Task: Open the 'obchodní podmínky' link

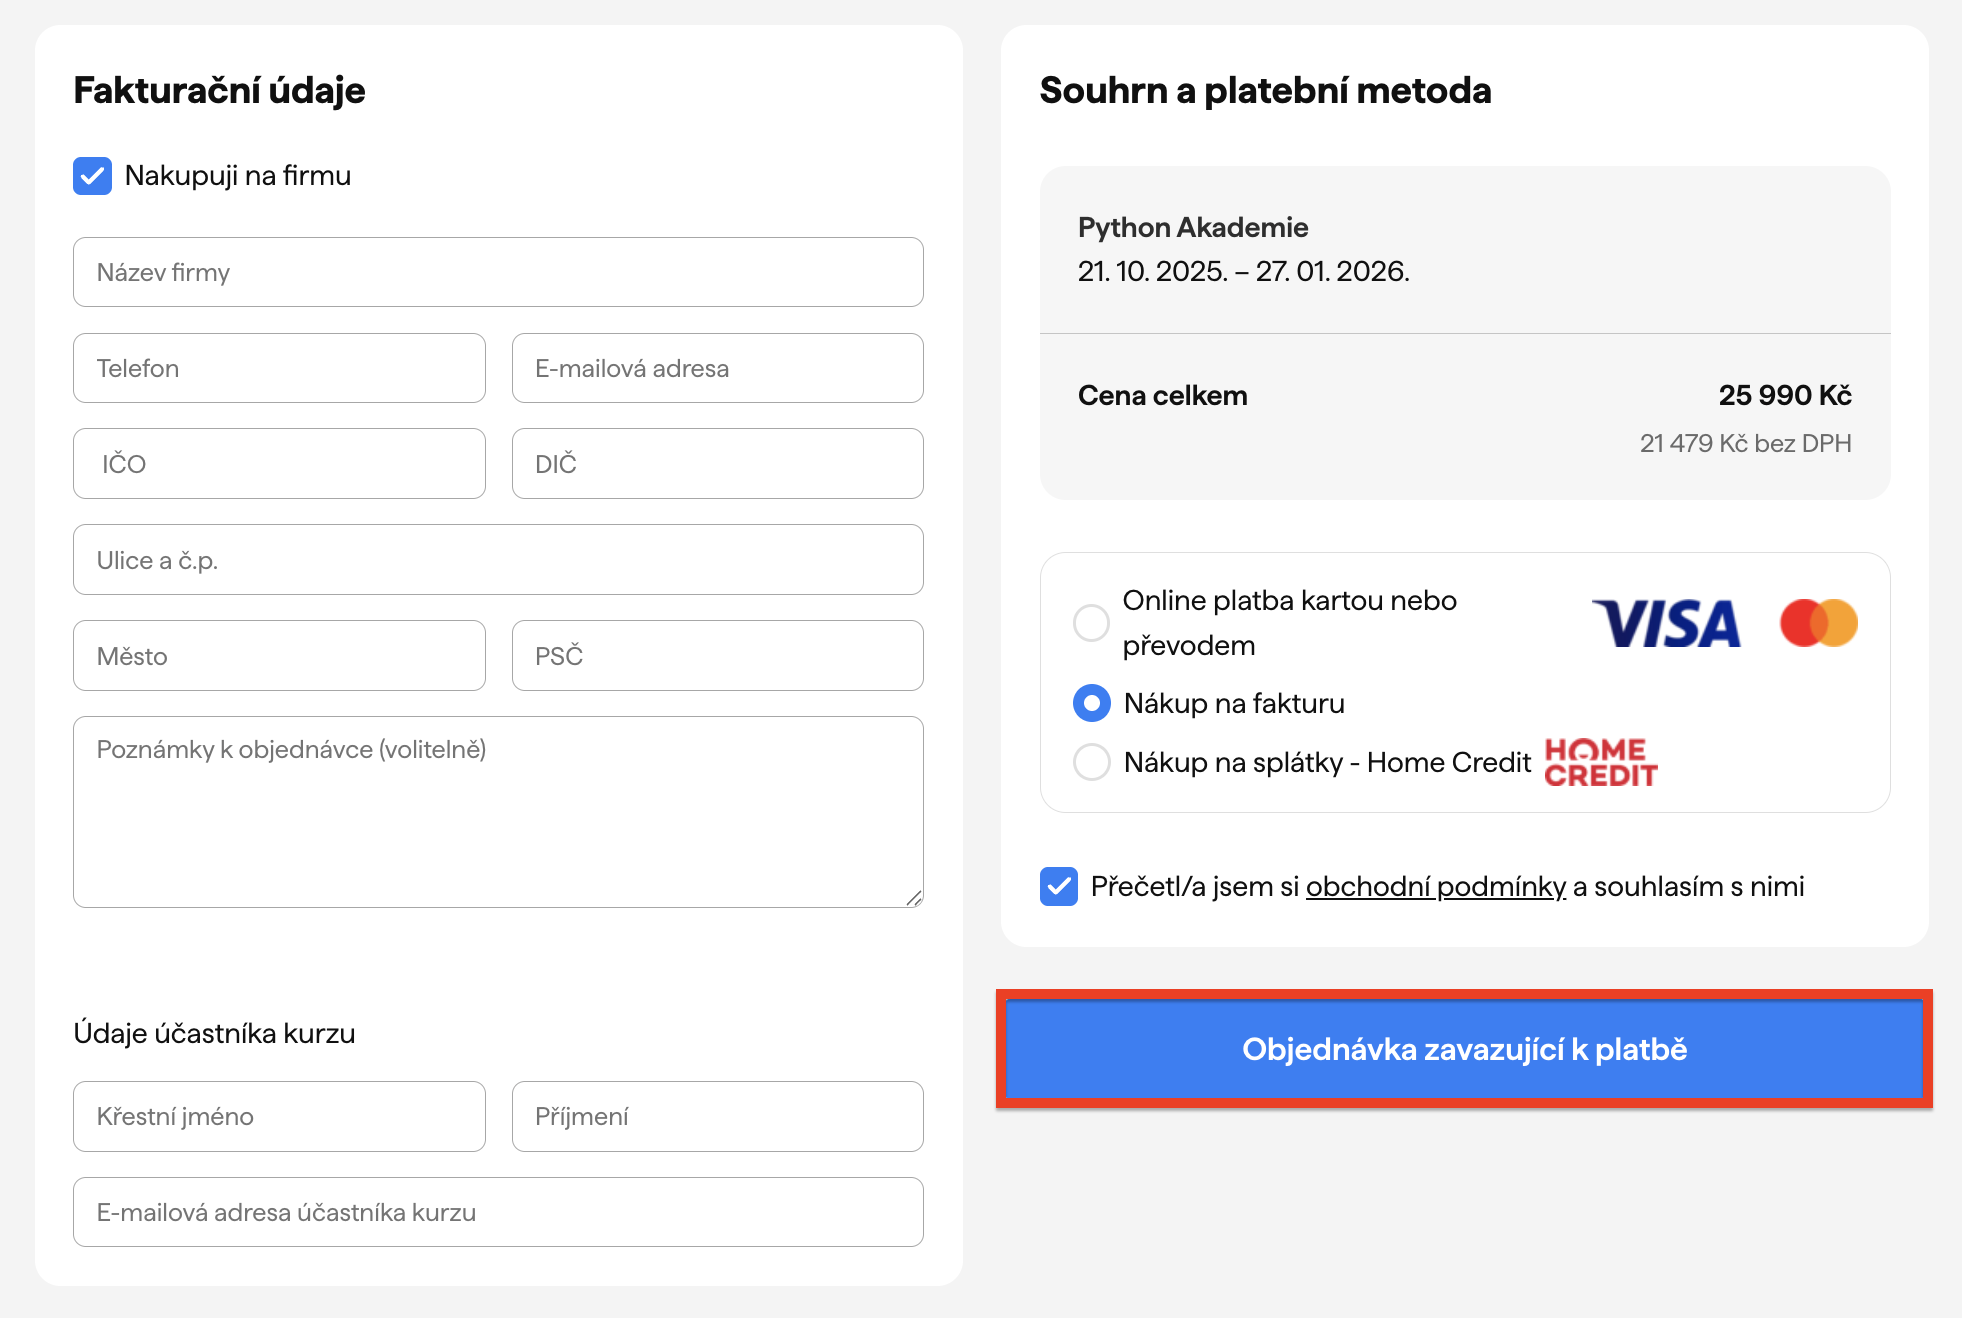Action: pos(1435,886)
